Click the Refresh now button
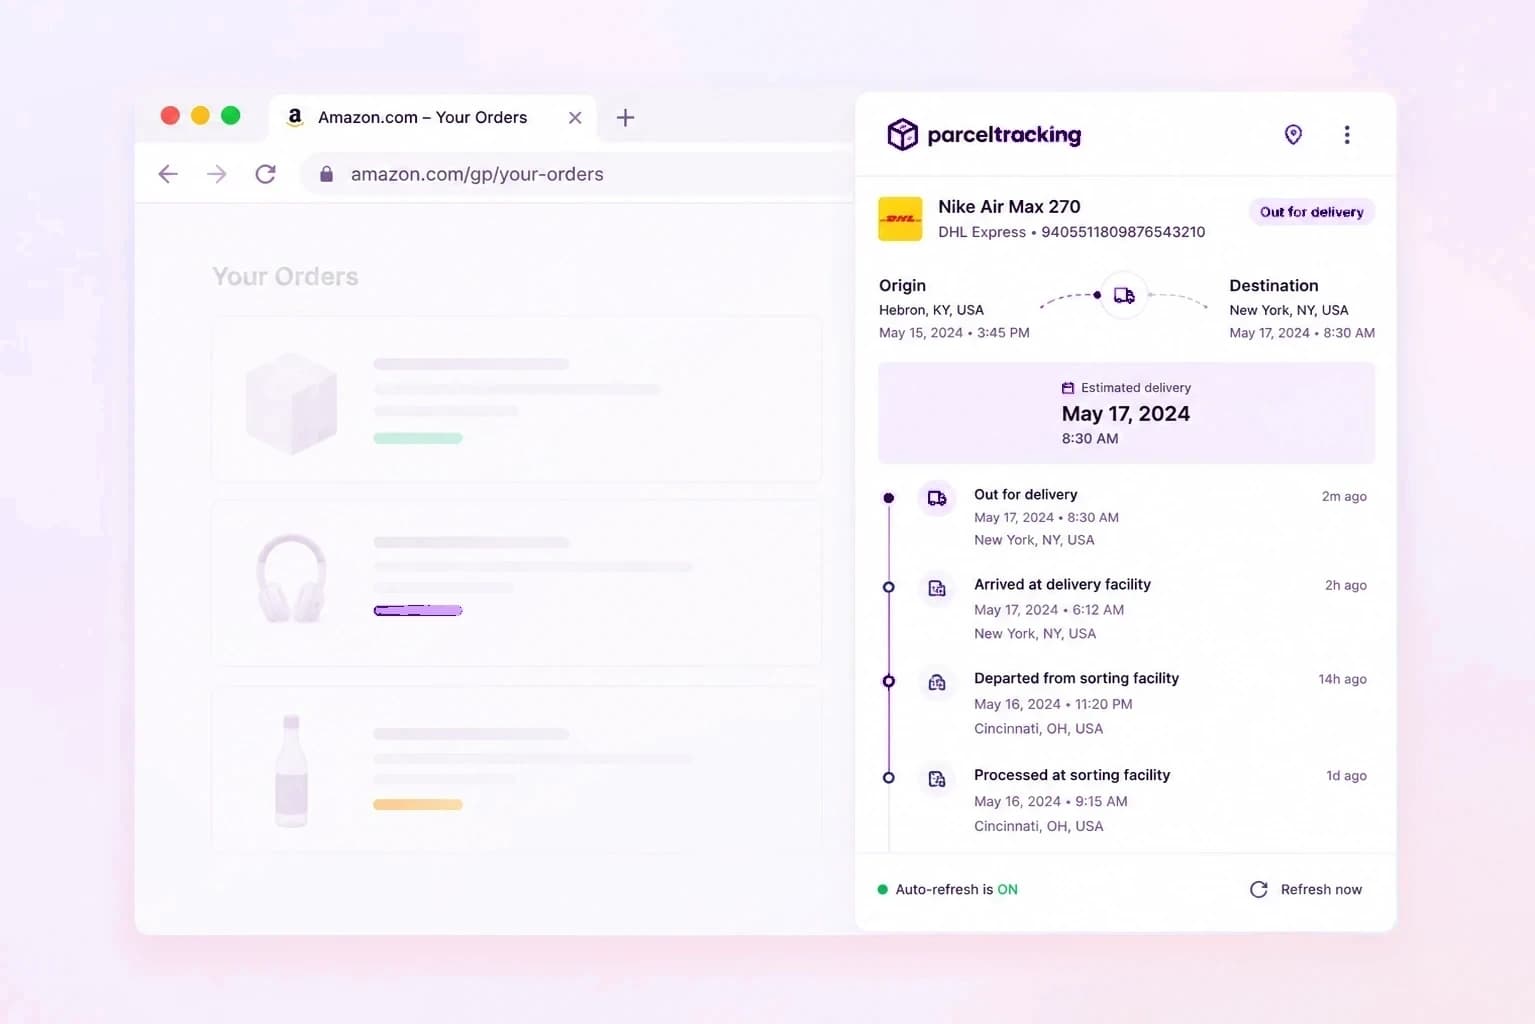Viewport: 1535px width, 1024px height. [1306, 889]
